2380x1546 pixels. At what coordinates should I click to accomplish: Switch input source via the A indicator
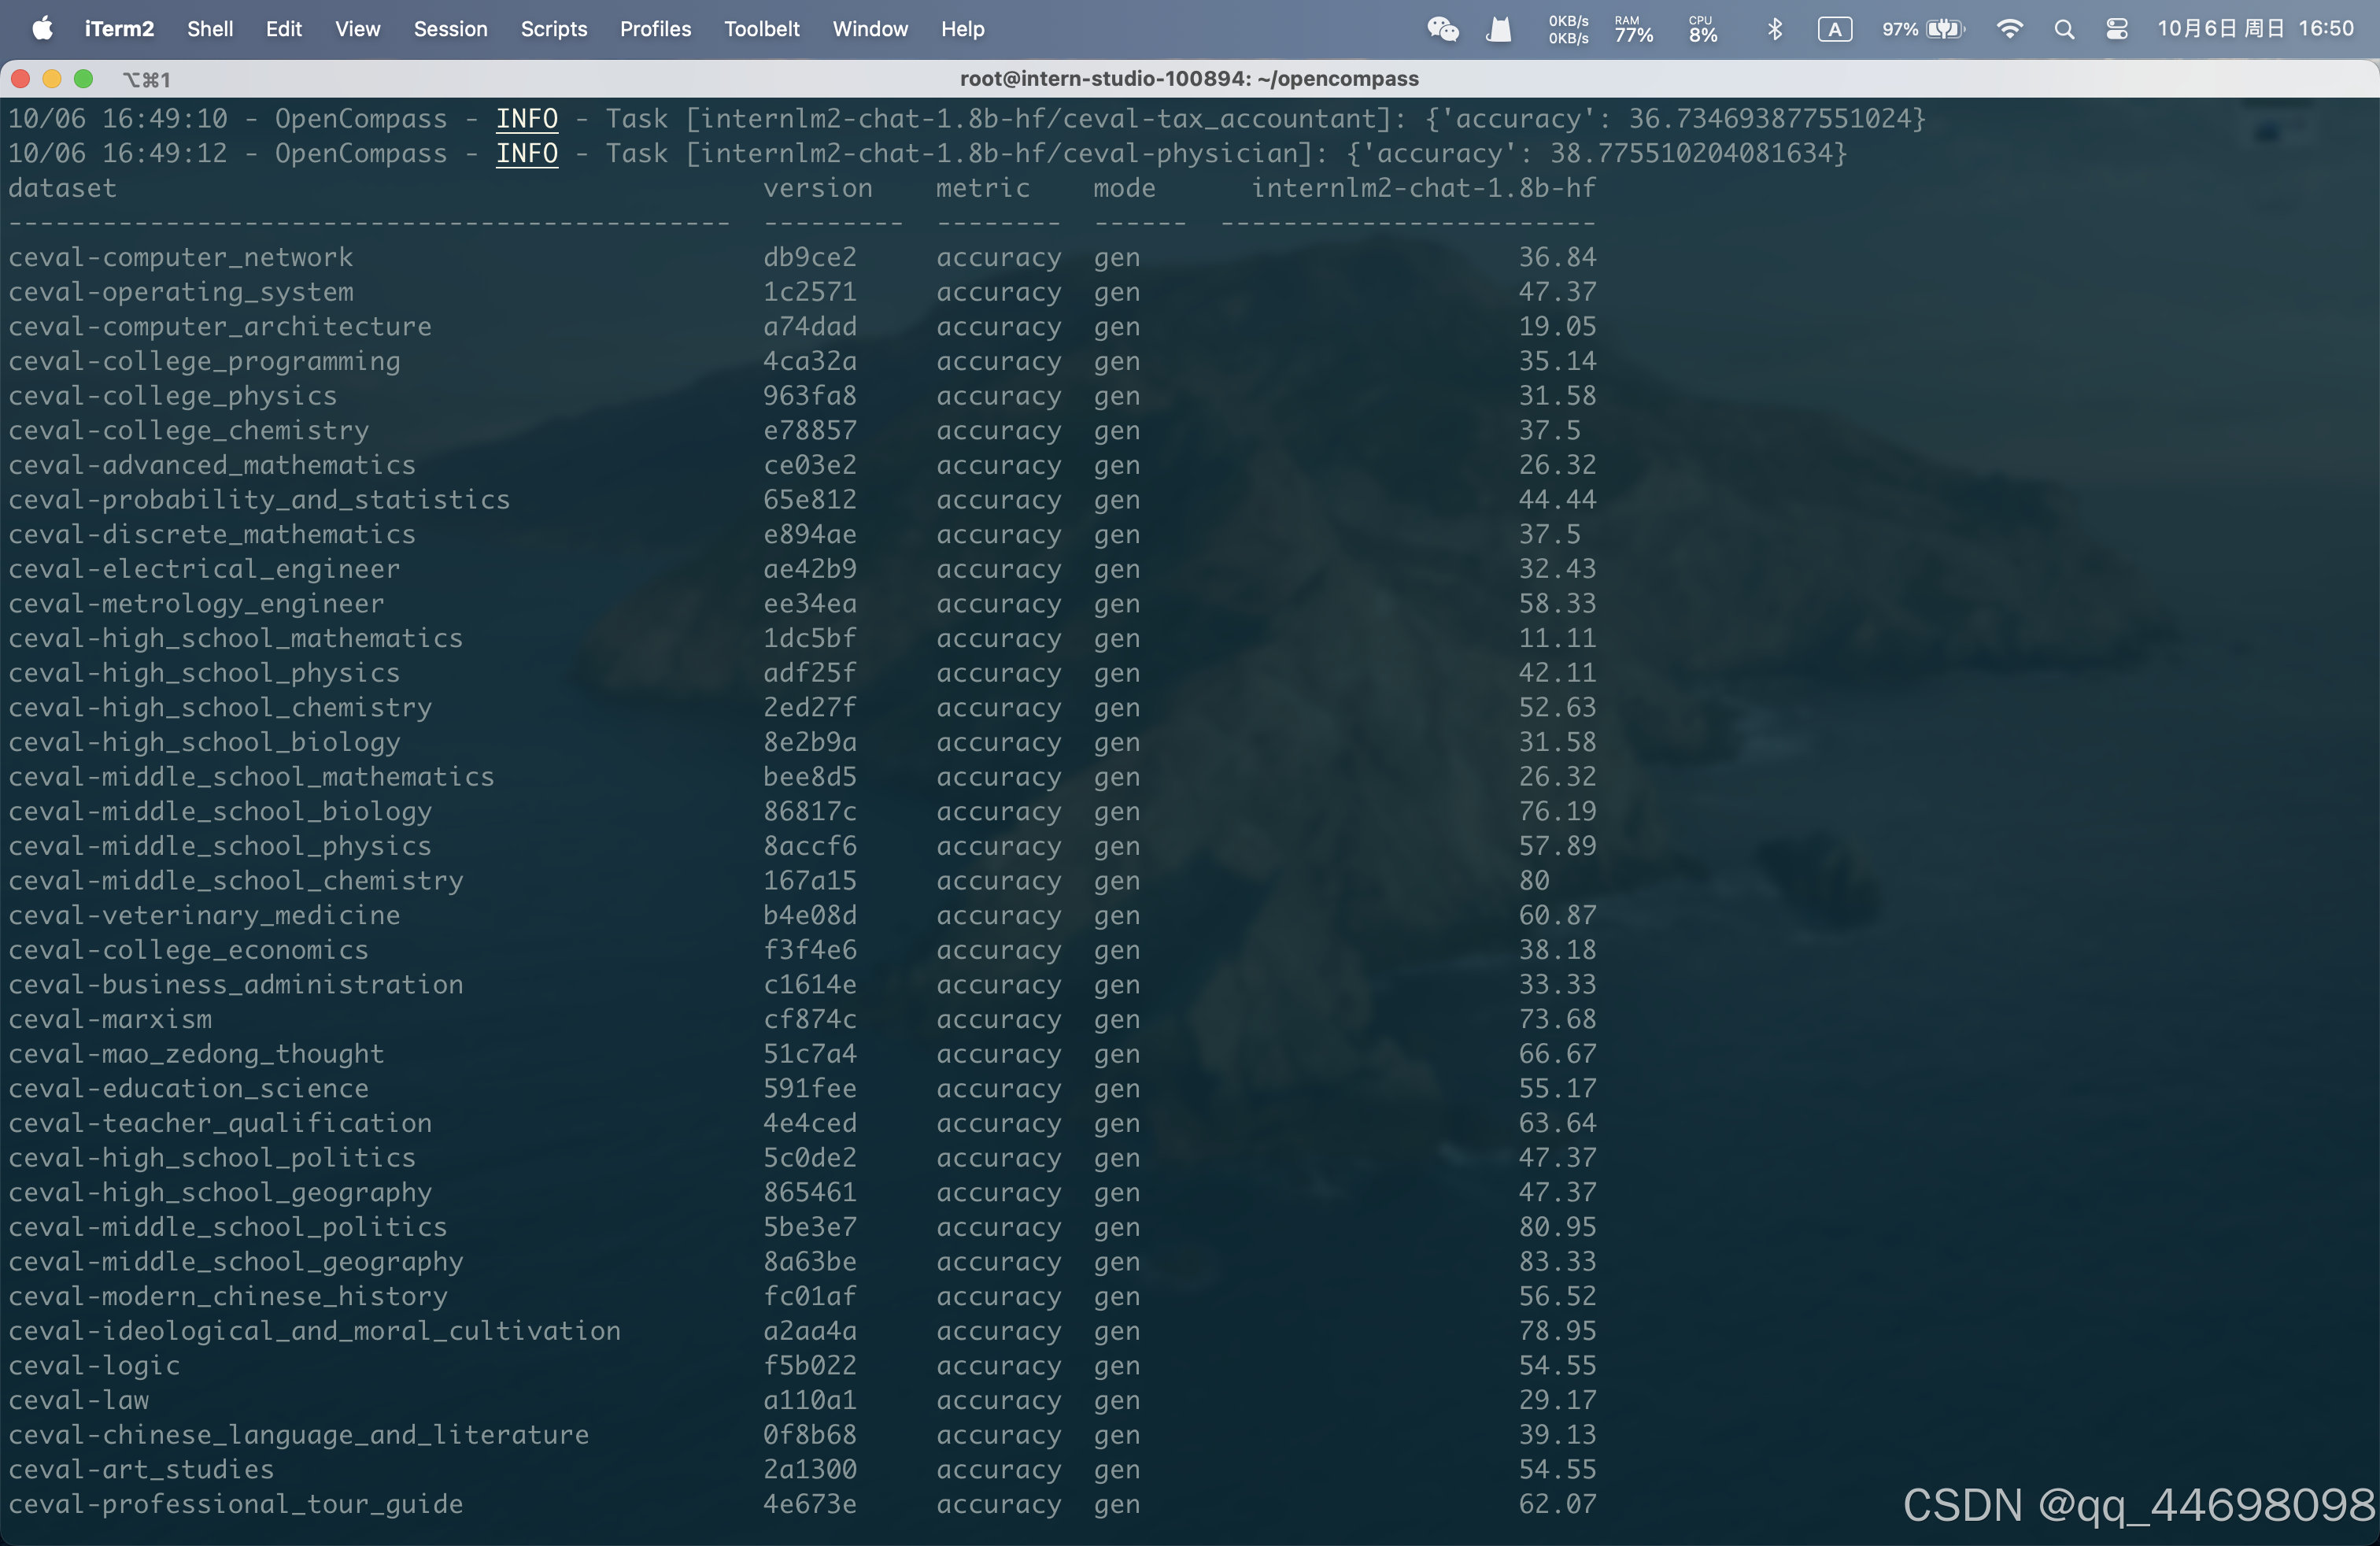click(1834, 29)
